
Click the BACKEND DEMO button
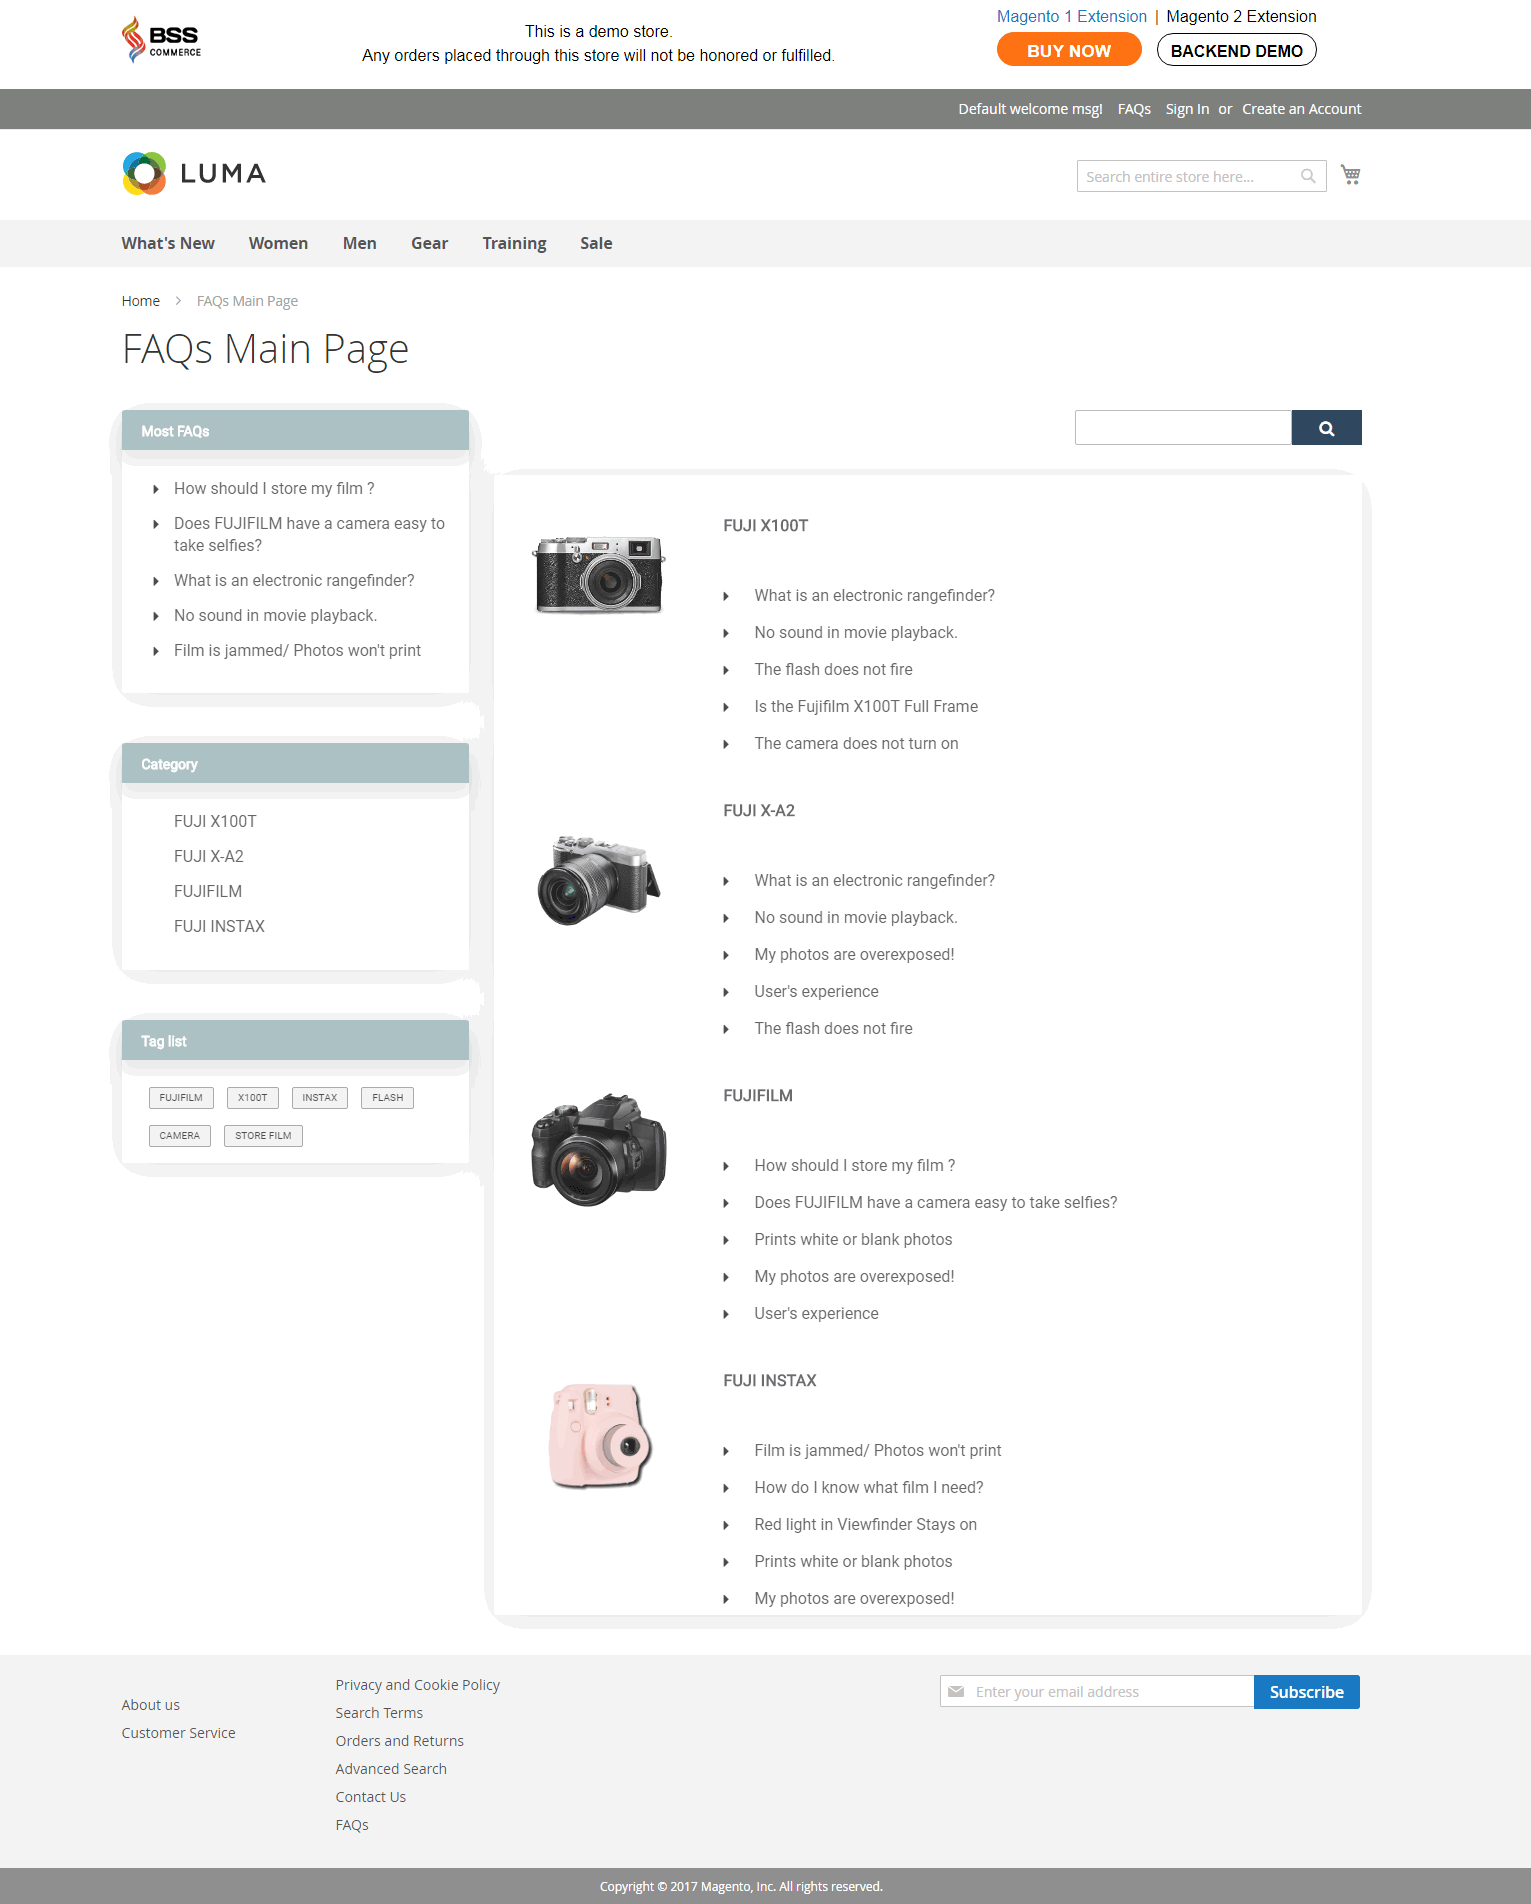pyautogui.click(x=1236, y=50)
